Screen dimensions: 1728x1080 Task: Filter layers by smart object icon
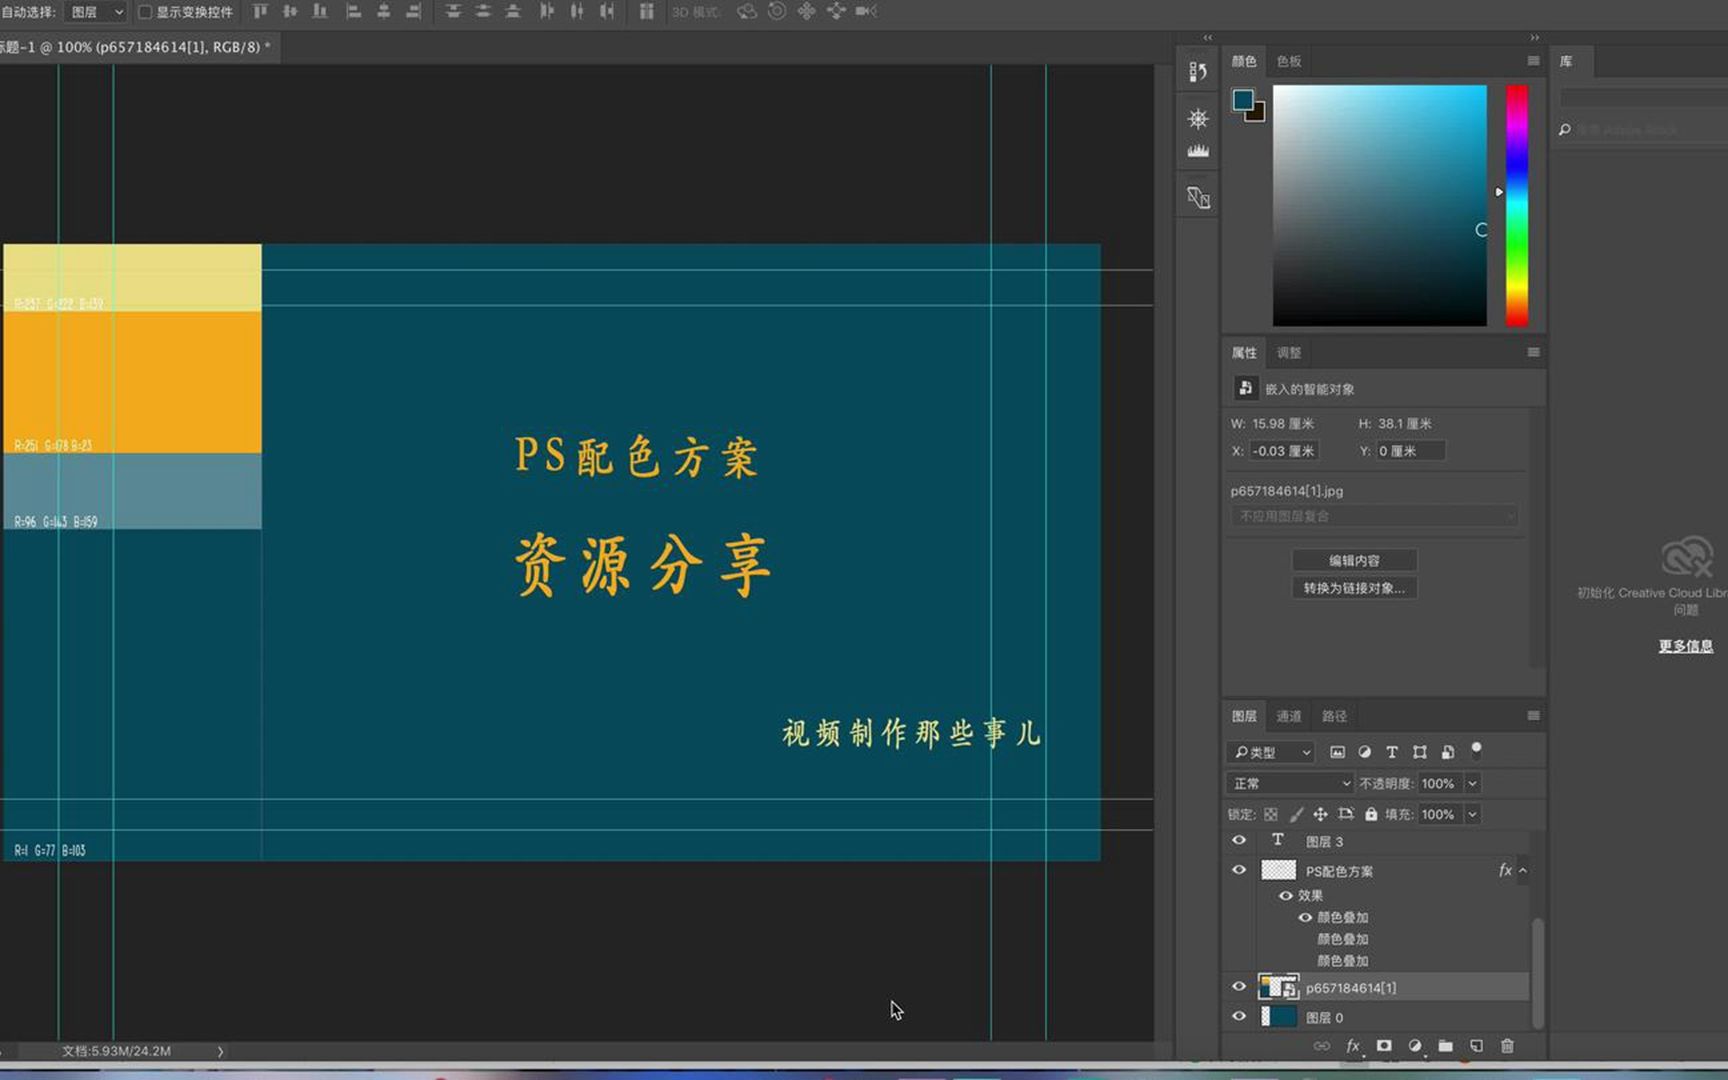(1447, 752)
